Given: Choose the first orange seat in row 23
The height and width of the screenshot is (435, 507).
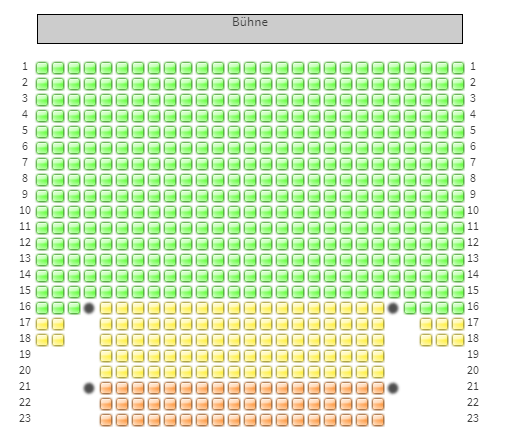Looking at the screenshot, I should pos(106,420).
